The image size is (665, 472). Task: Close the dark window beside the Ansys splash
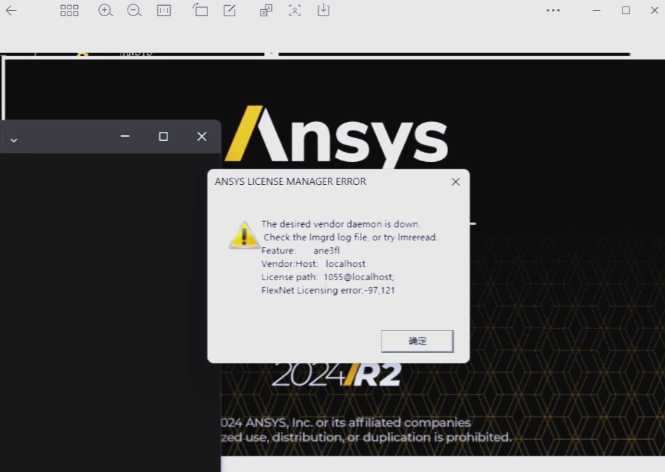tap(202, 136)
